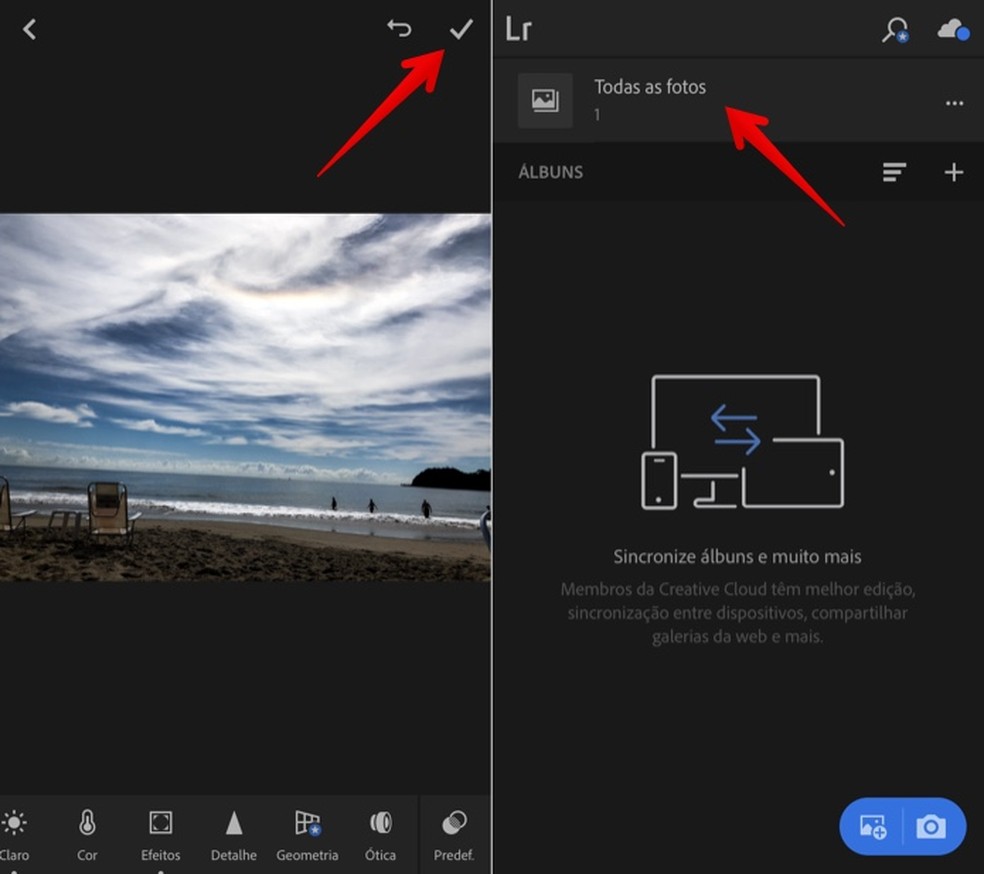Open the Claro light adjustments
984x874 pixels.
click(x=14, y=834)
